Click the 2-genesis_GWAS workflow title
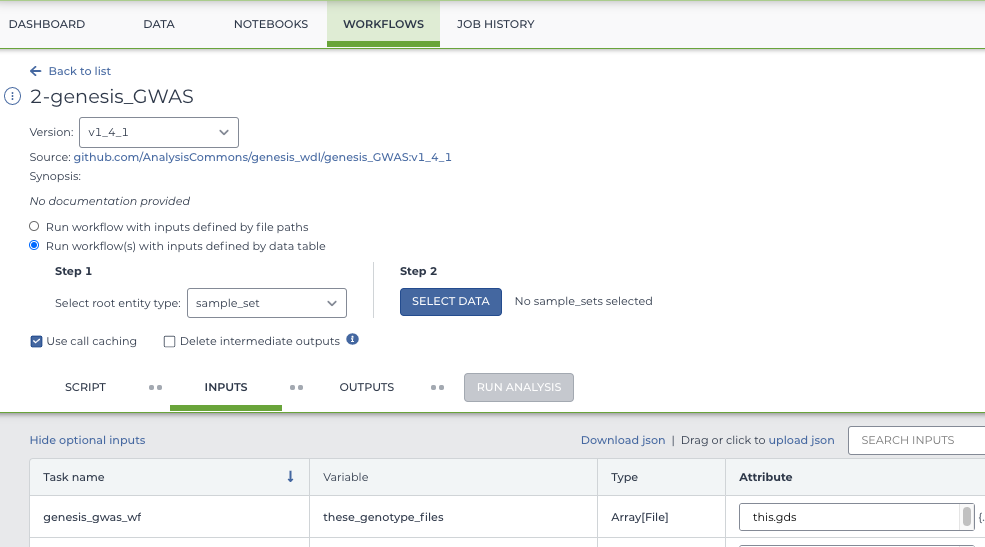 [x=112, y=96]
